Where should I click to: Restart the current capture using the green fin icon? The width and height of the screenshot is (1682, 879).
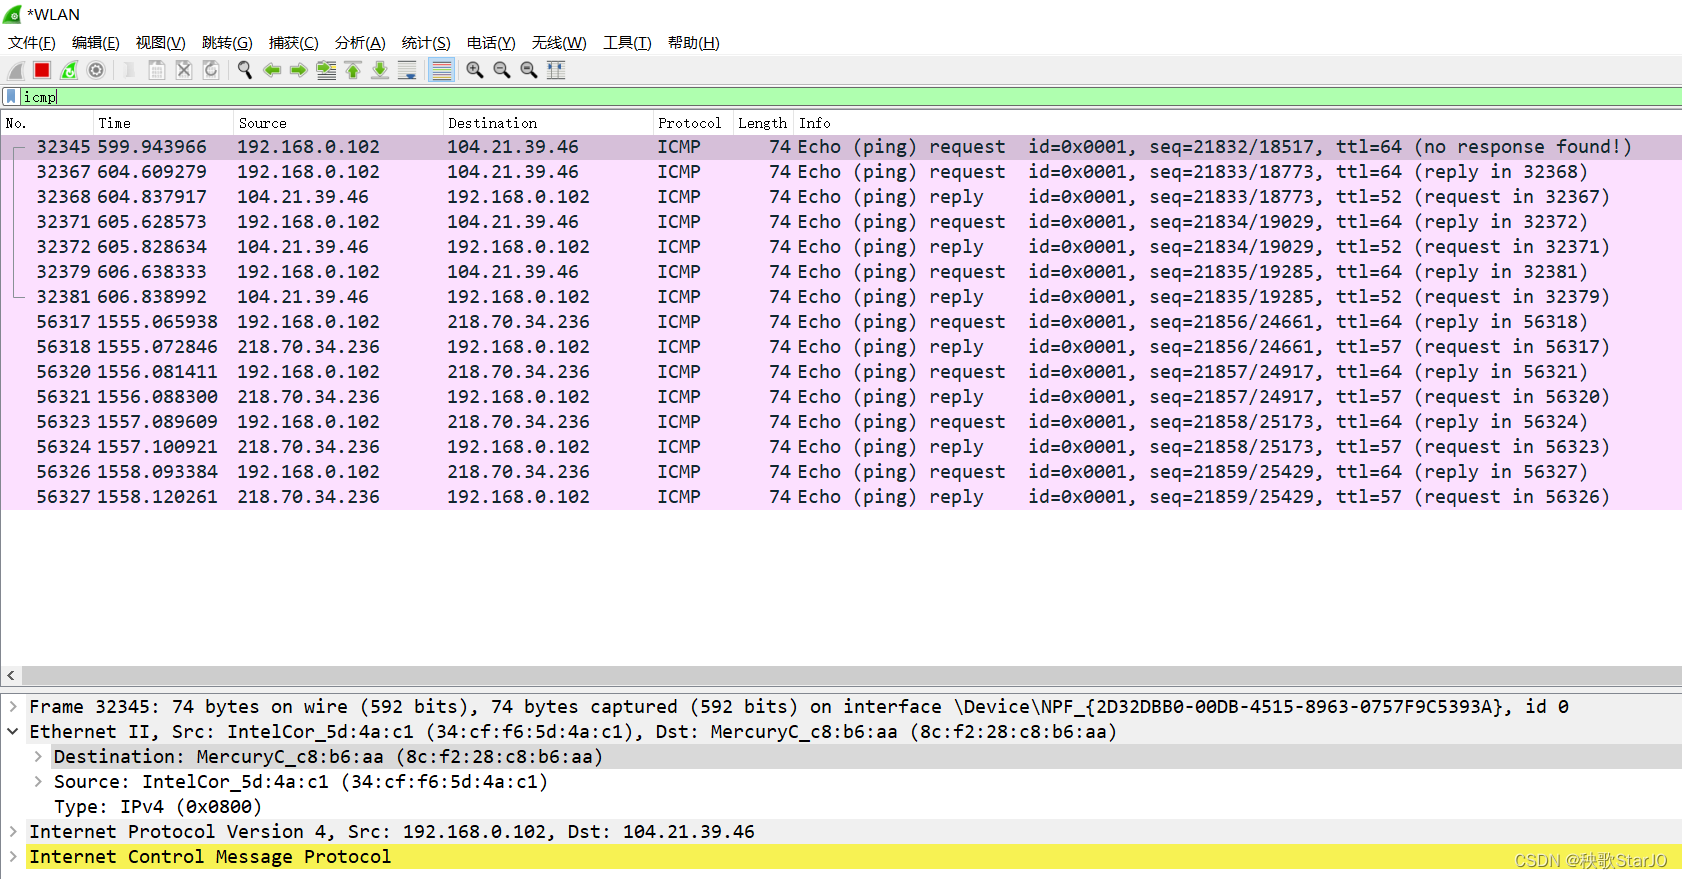pyautogui.click(x=69, y=70)
